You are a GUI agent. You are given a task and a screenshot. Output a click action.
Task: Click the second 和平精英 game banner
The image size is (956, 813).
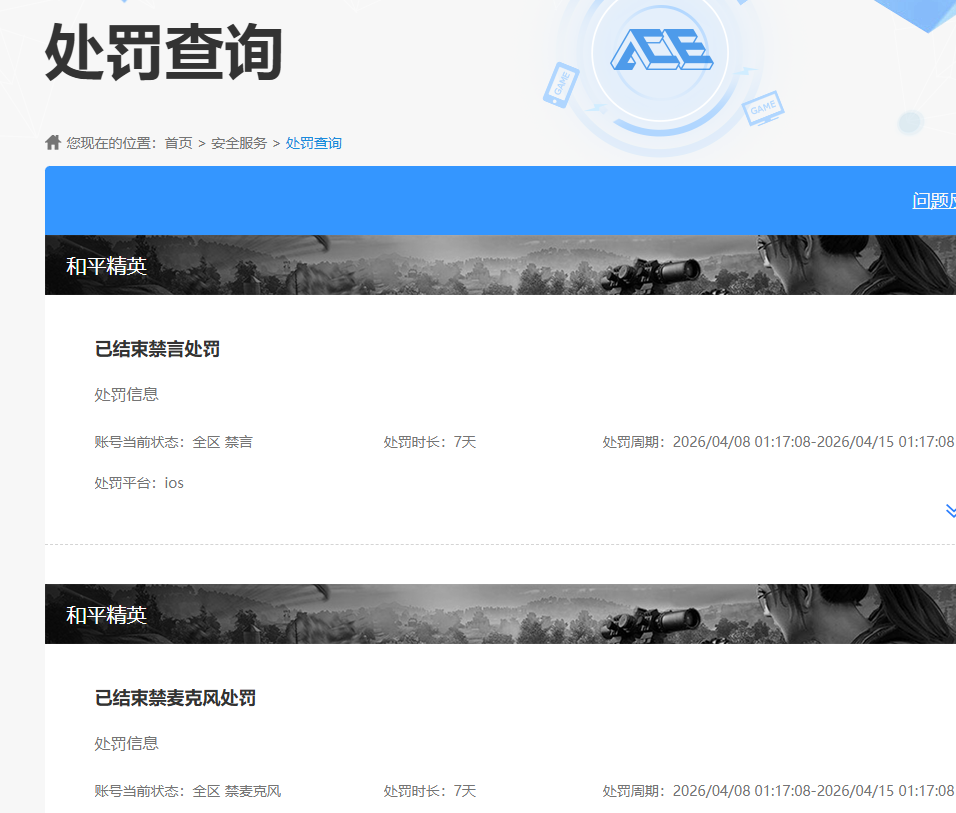coord(501,614)
